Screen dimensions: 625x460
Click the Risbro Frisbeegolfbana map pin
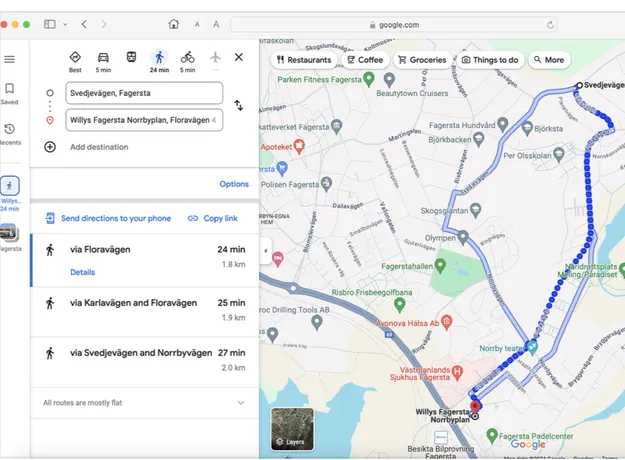tap(399, 305)
